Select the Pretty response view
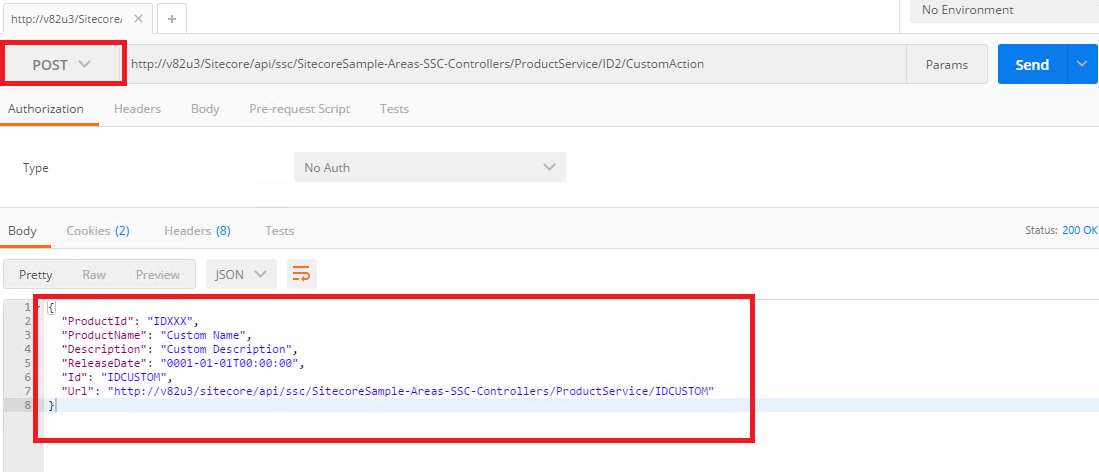 (x=36, y=274)
